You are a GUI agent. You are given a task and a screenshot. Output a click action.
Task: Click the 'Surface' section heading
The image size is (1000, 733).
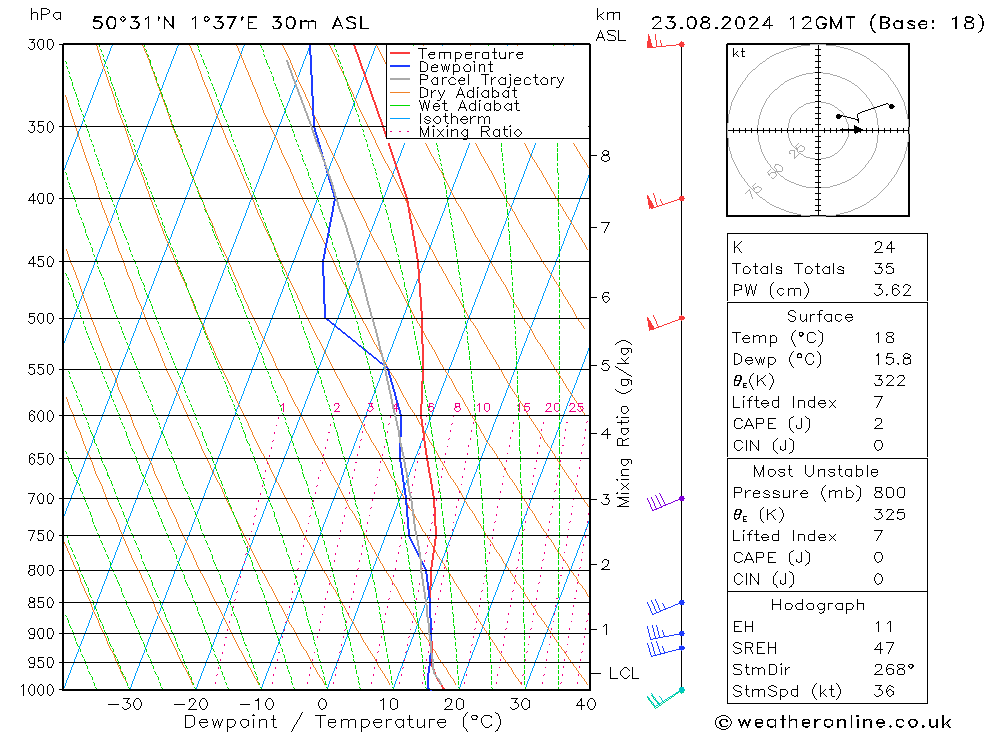click(820, 316)
